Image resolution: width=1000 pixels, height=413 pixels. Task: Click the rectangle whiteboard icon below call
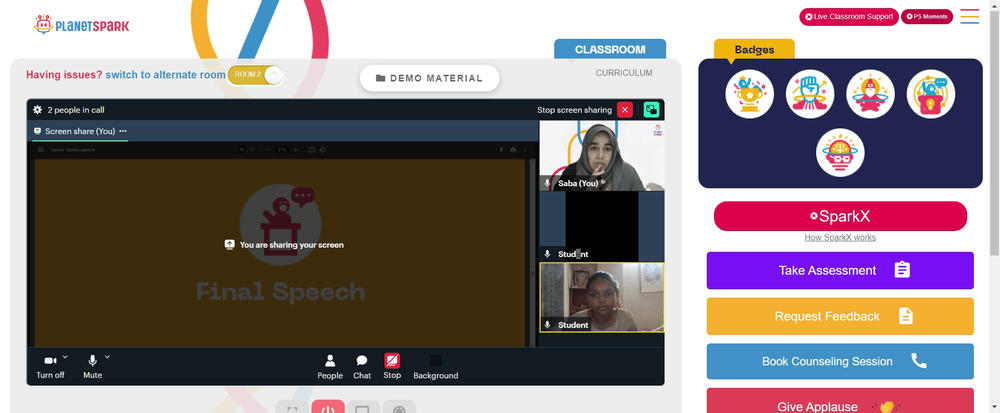pos(363,408)
